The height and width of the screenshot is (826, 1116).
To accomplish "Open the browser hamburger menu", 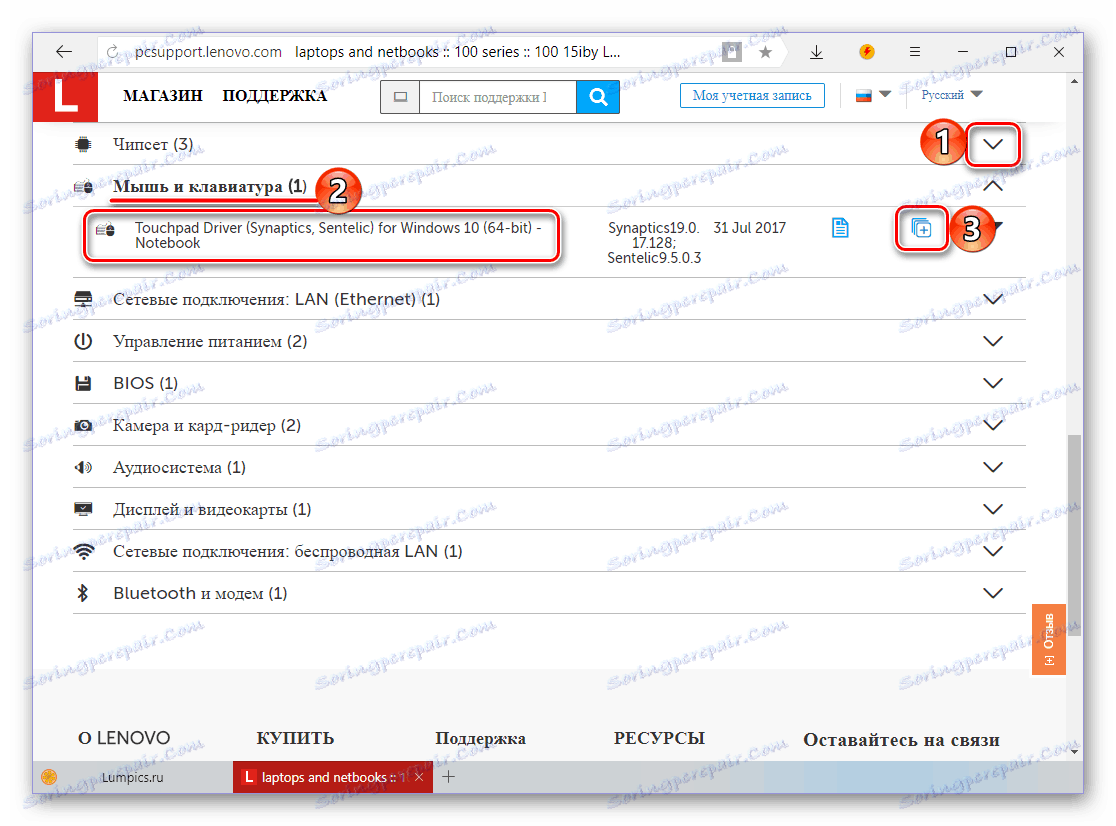I will click(915, 51).
